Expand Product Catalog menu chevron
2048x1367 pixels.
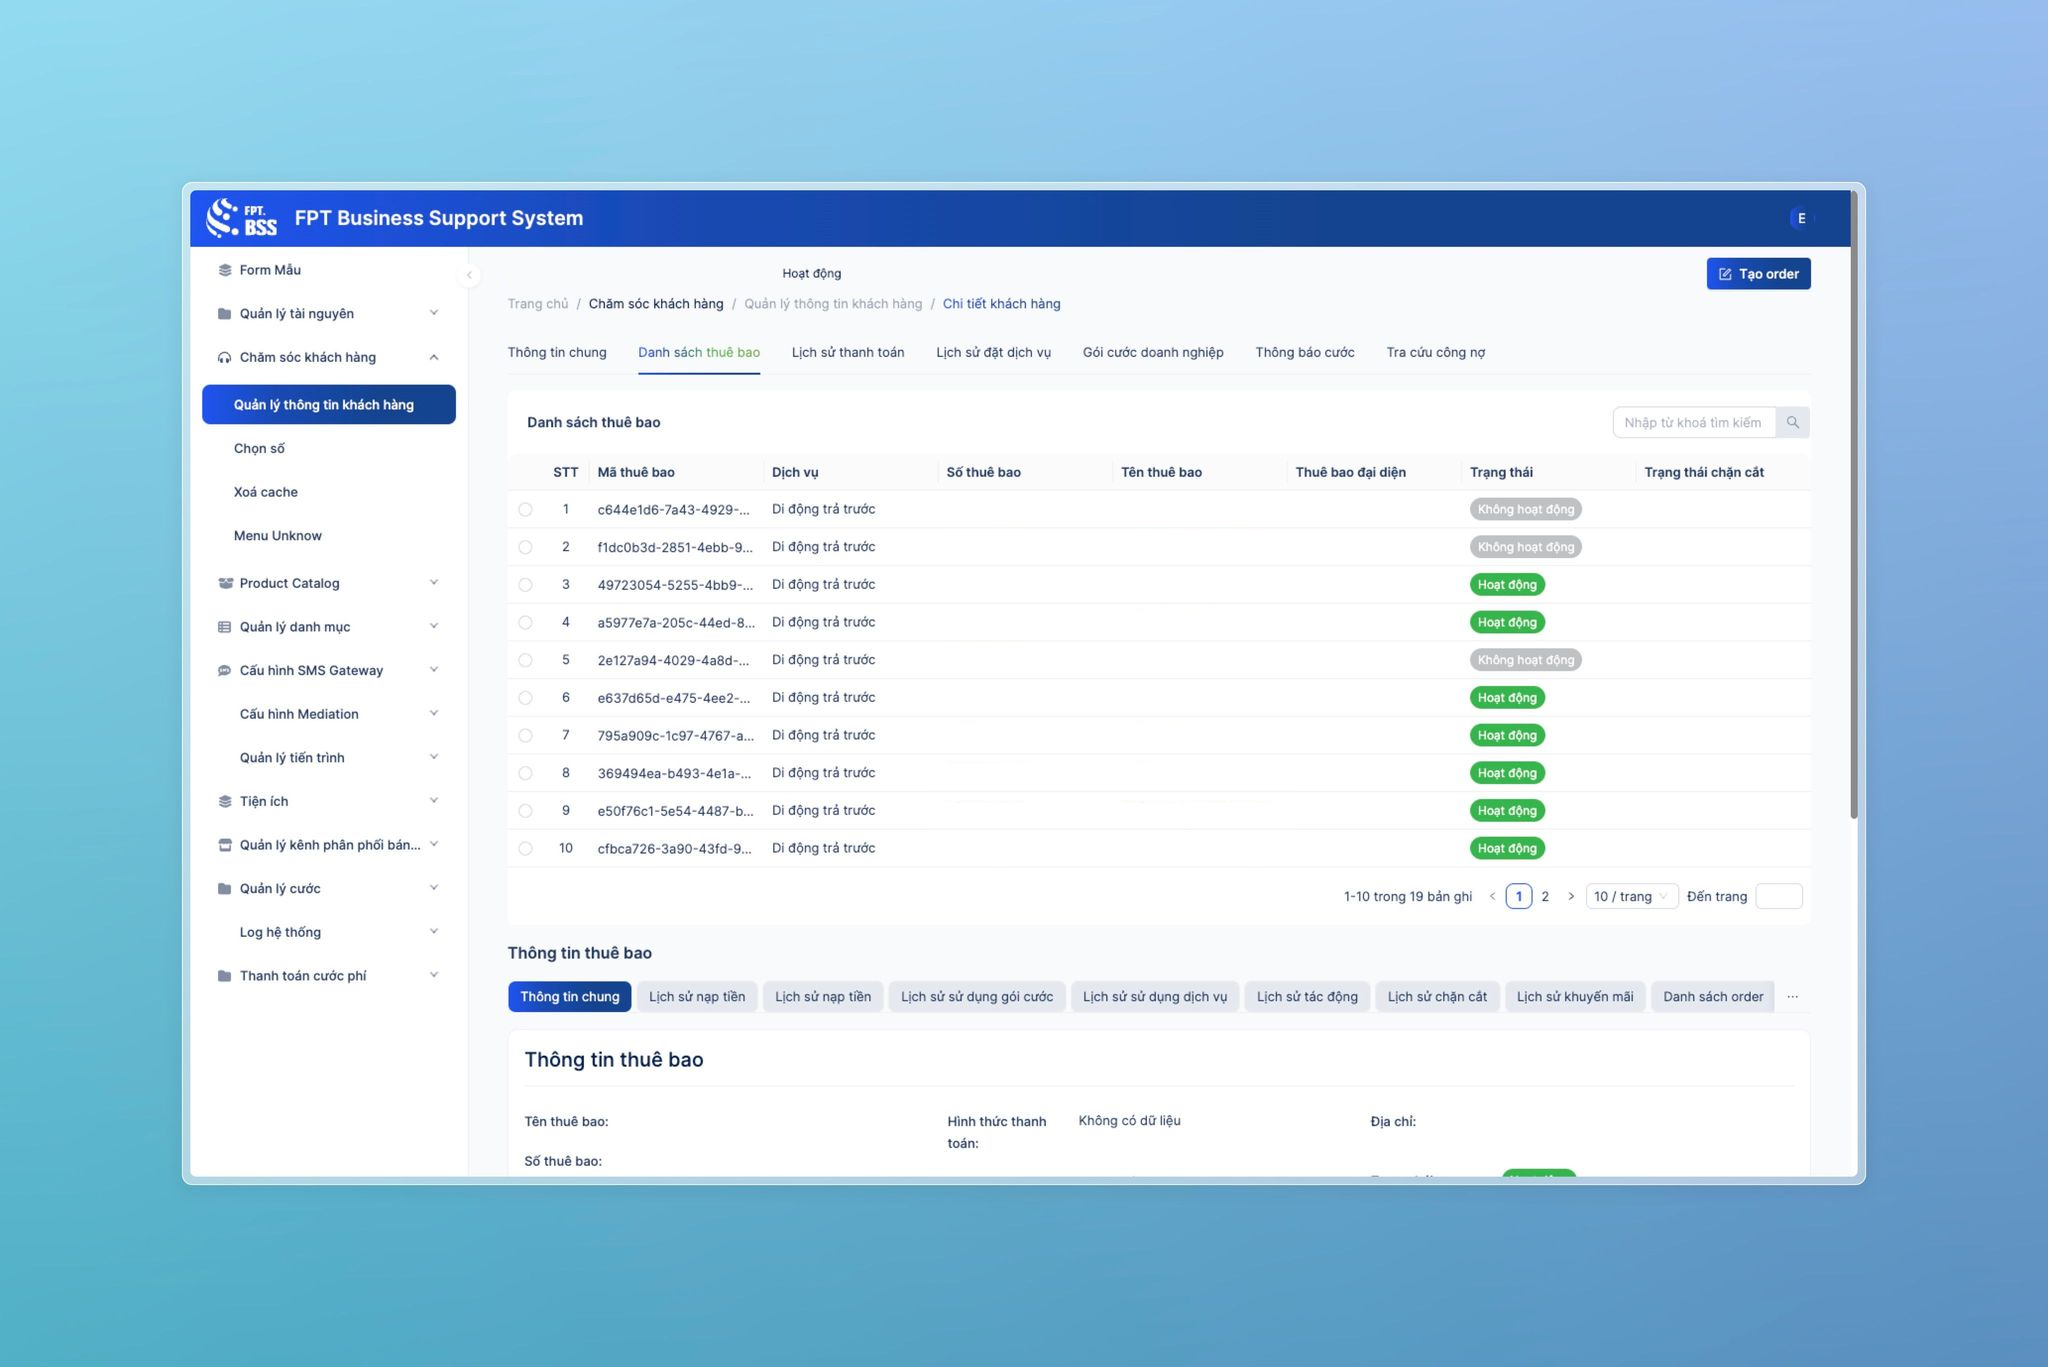[x=434, y=582]
